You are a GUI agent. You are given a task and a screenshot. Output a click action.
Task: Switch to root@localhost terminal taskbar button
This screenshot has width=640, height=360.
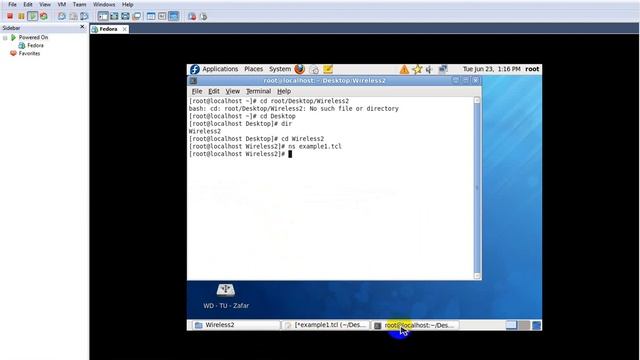click(416, 325)
